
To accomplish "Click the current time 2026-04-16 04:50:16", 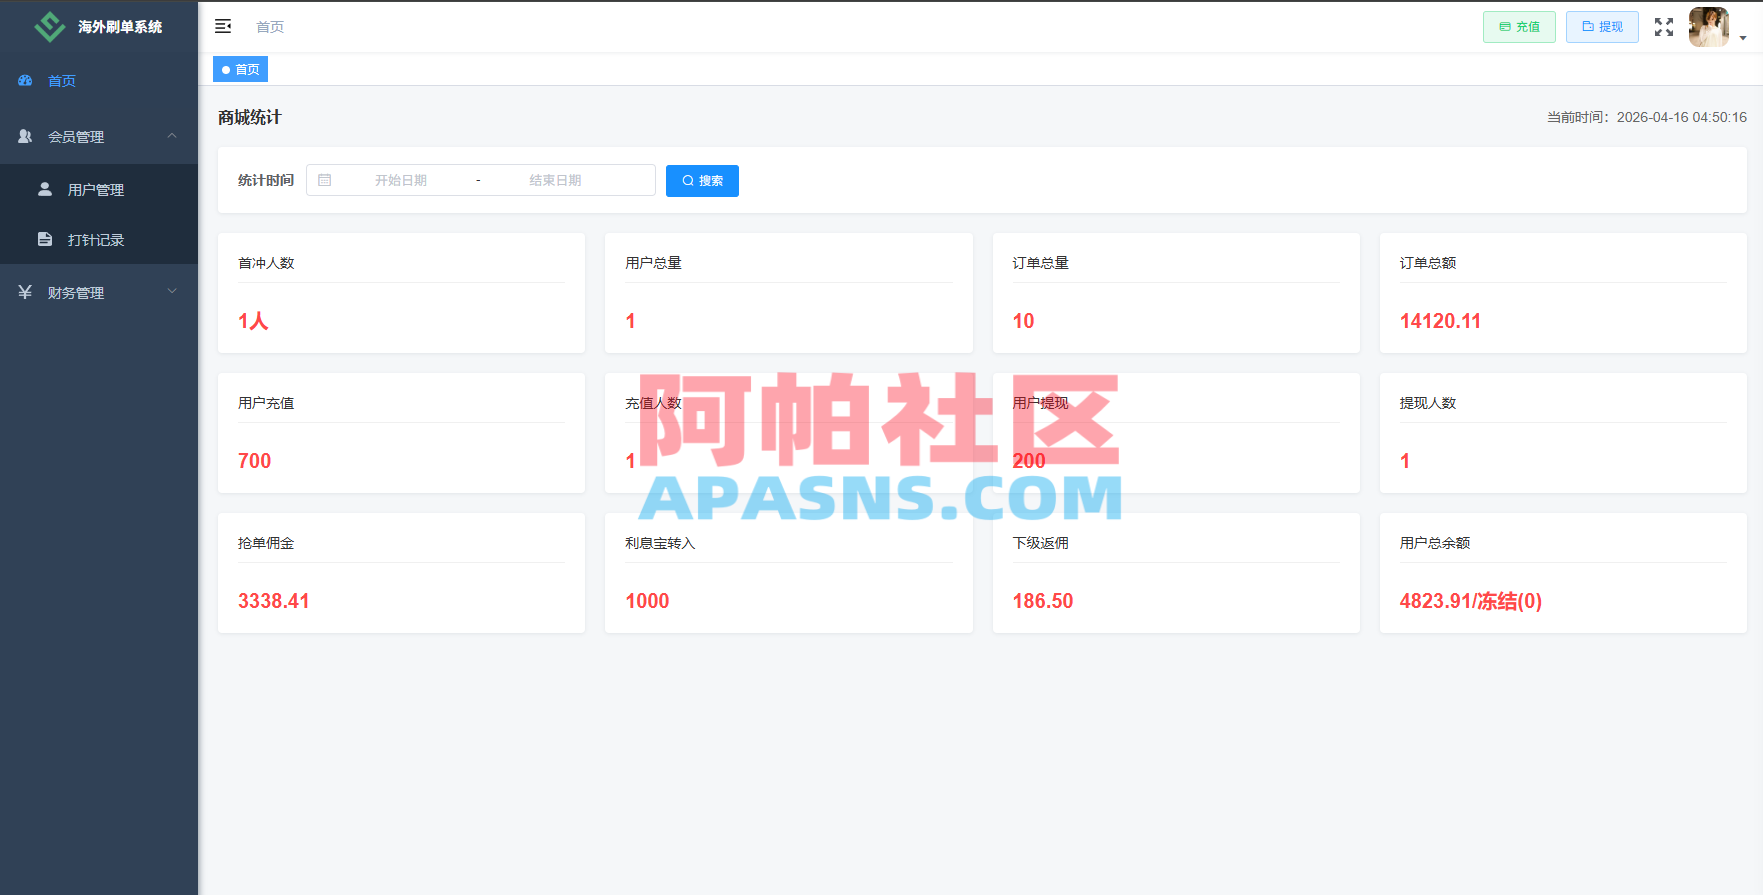I will 1681,117.
